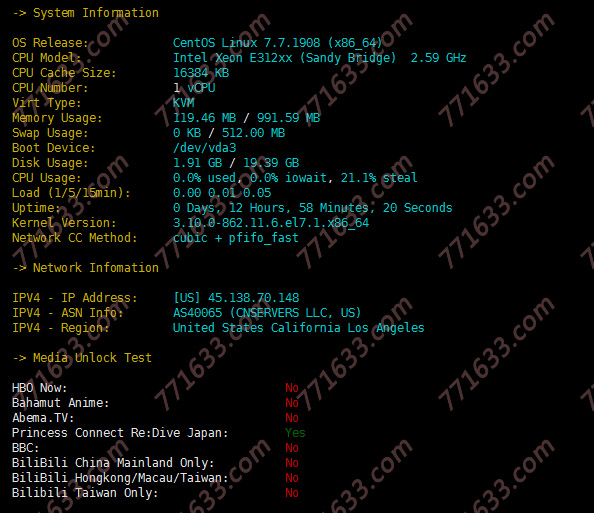Screen dimensions: 594x513
Task: Click the green Yes for Princess Connect
Action: click(295, 433)
